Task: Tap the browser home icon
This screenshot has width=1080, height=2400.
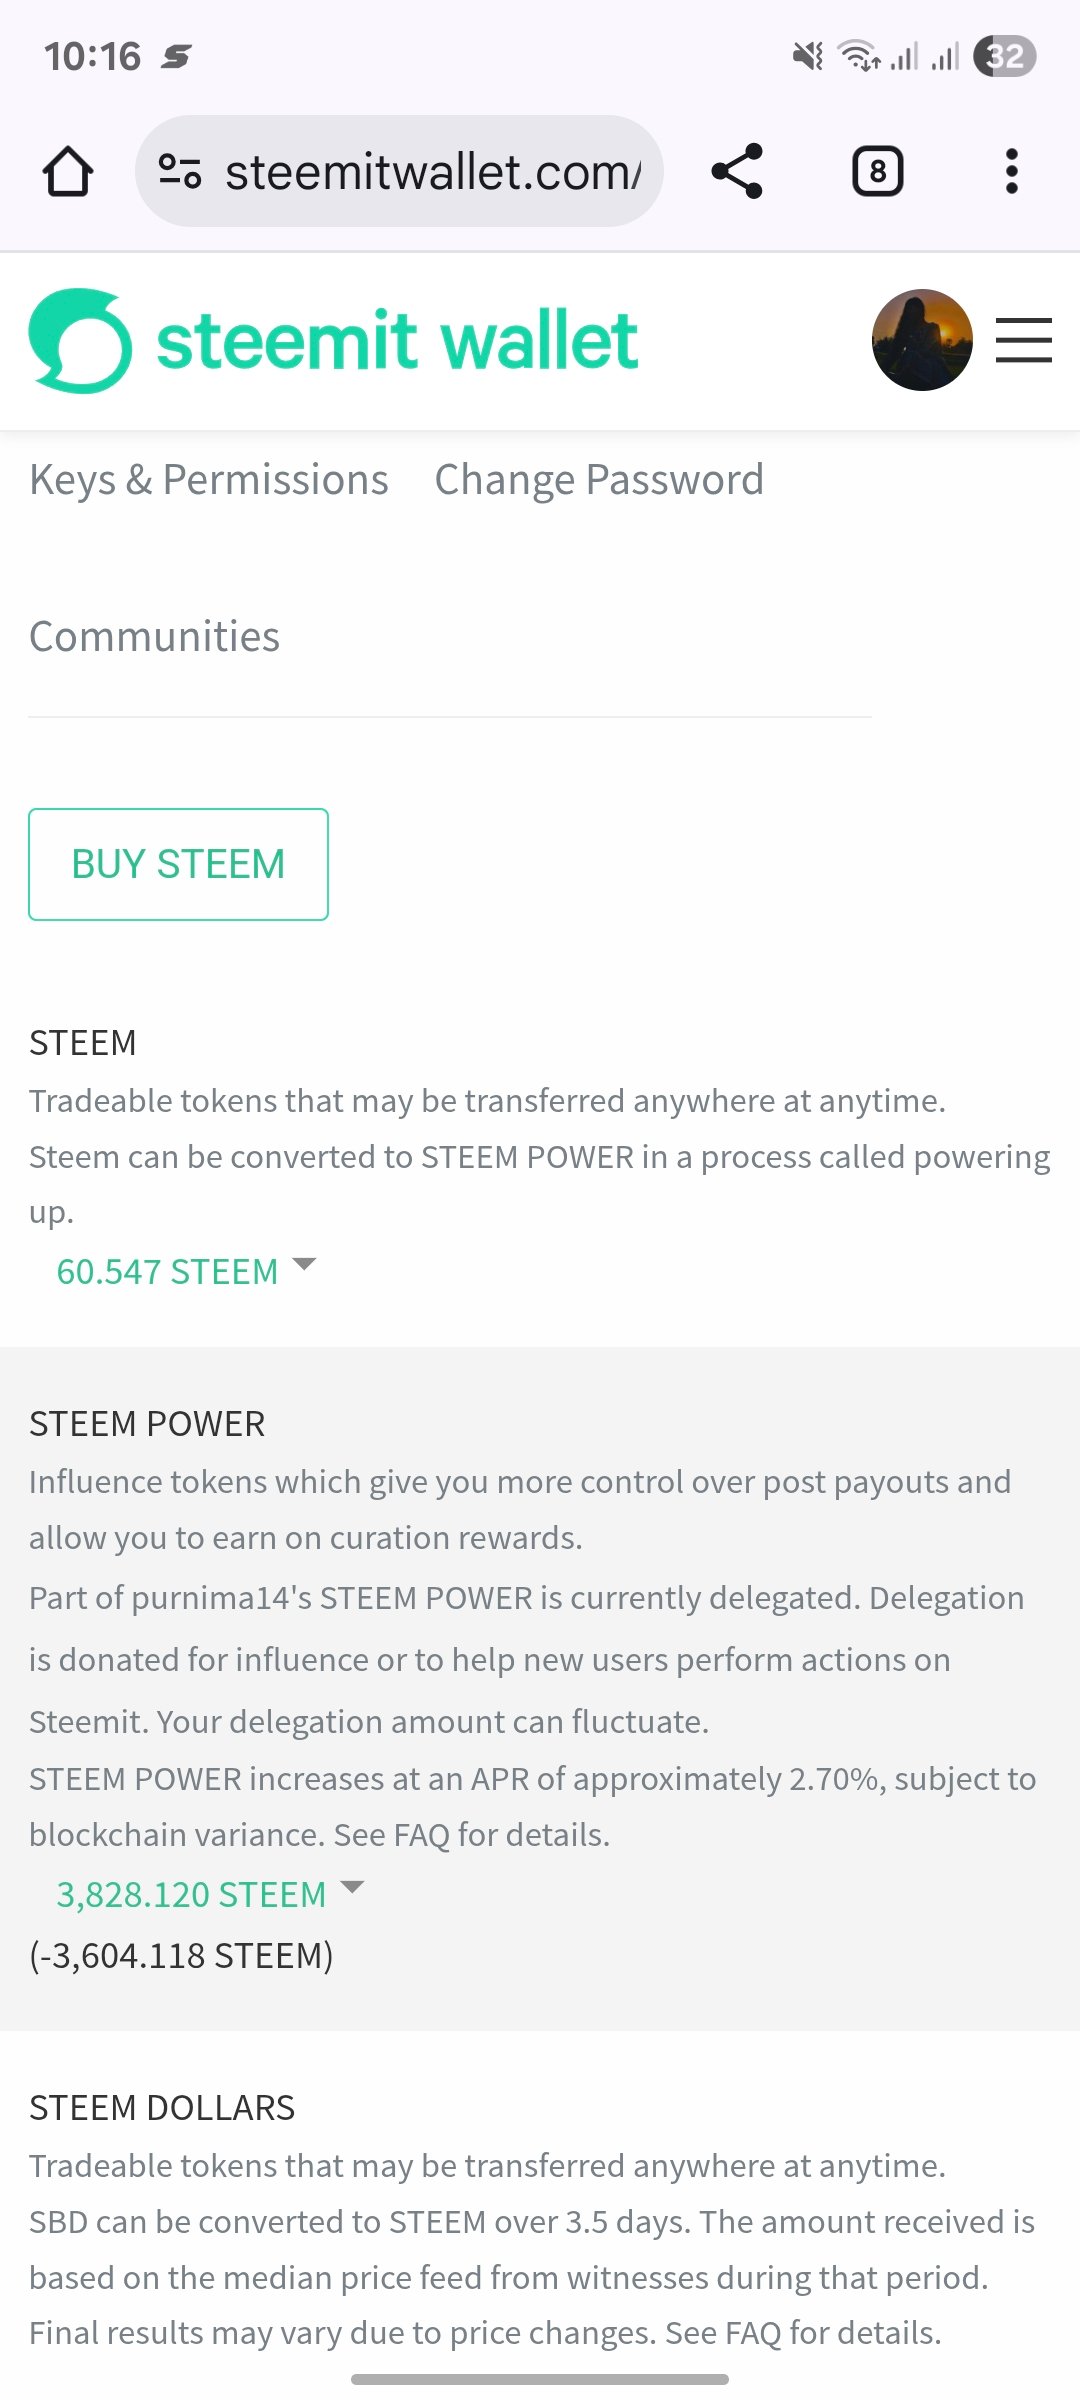Action: point(68,171)
